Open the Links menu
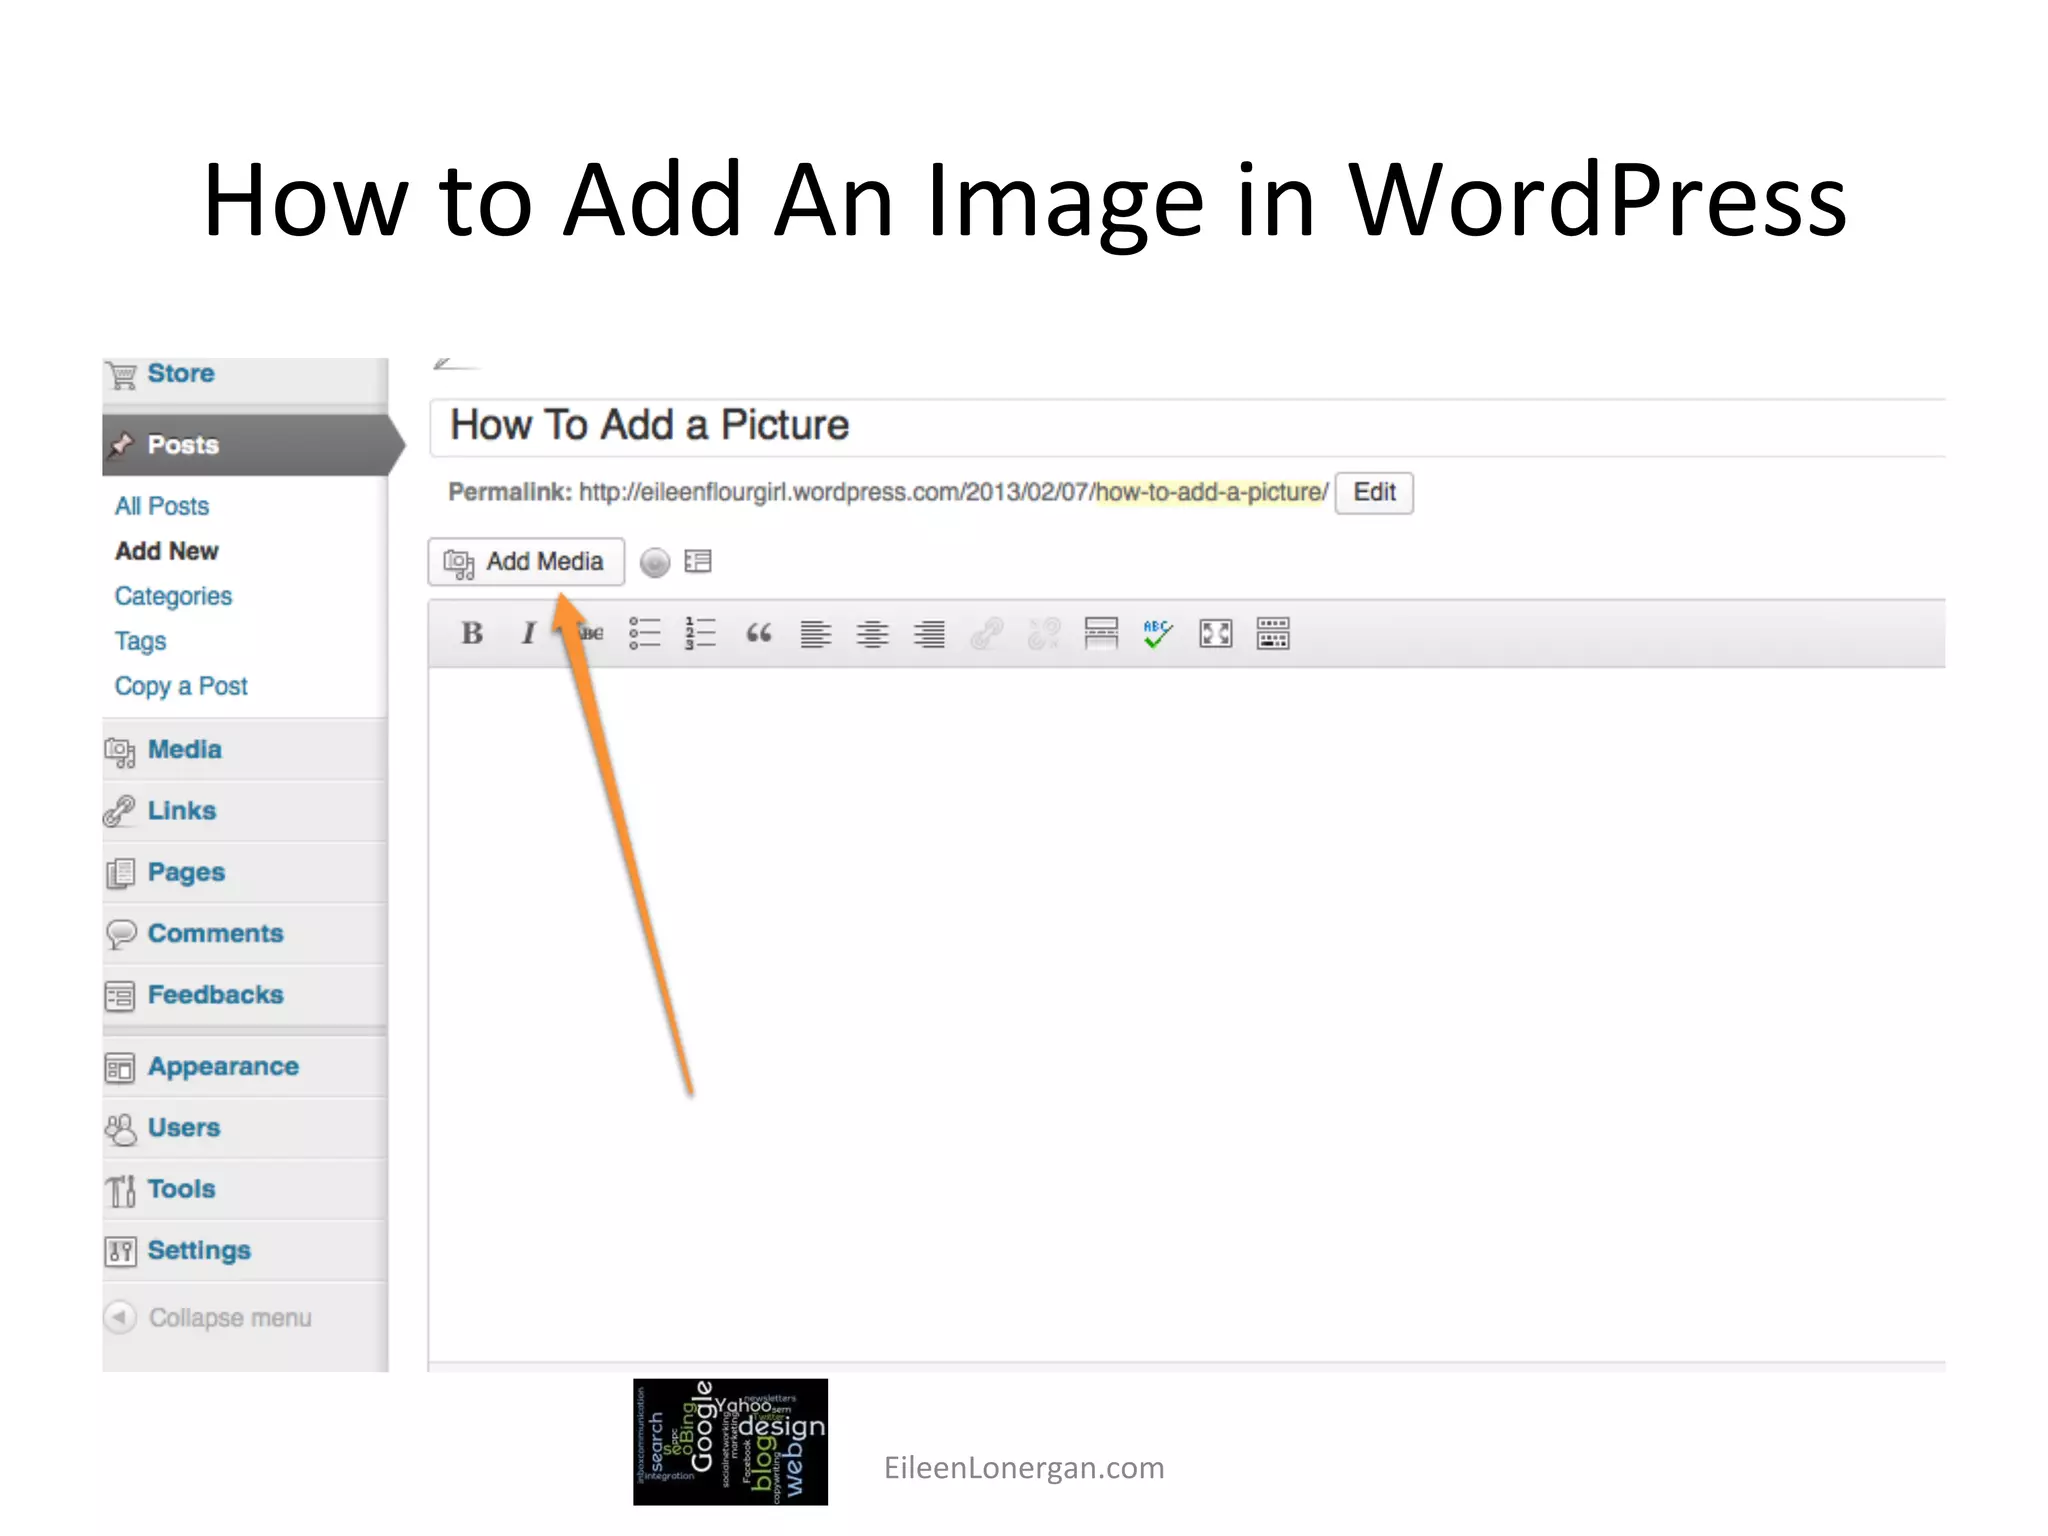 point(245,811)
